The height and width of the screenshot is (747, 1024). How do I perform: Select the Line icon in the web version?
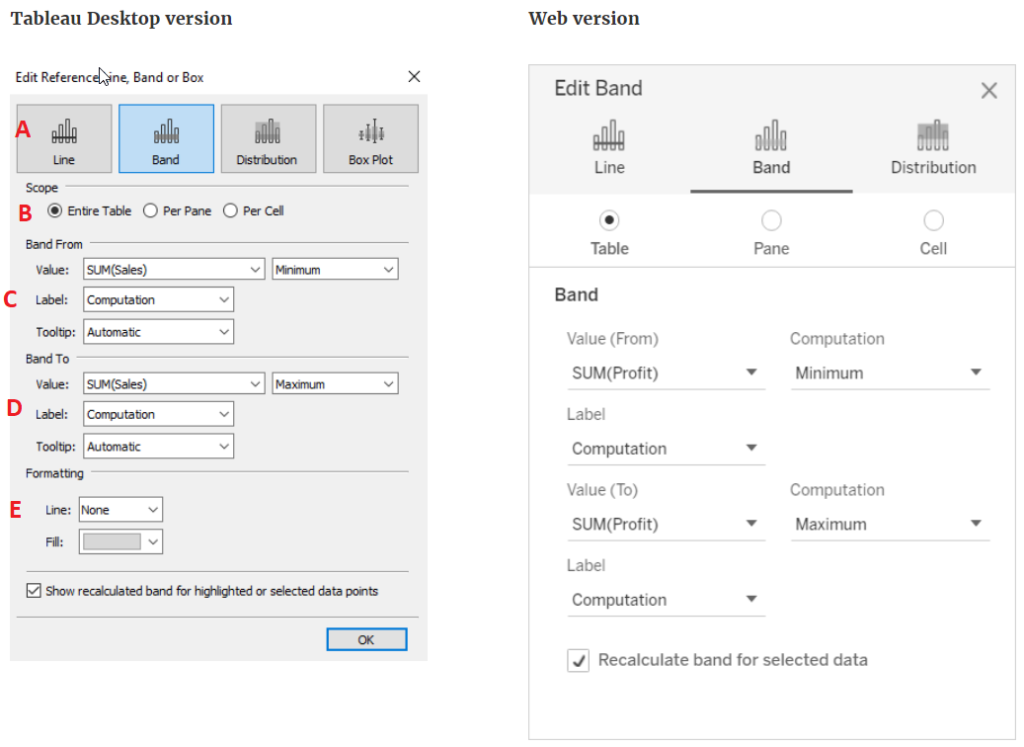(609, 146)
